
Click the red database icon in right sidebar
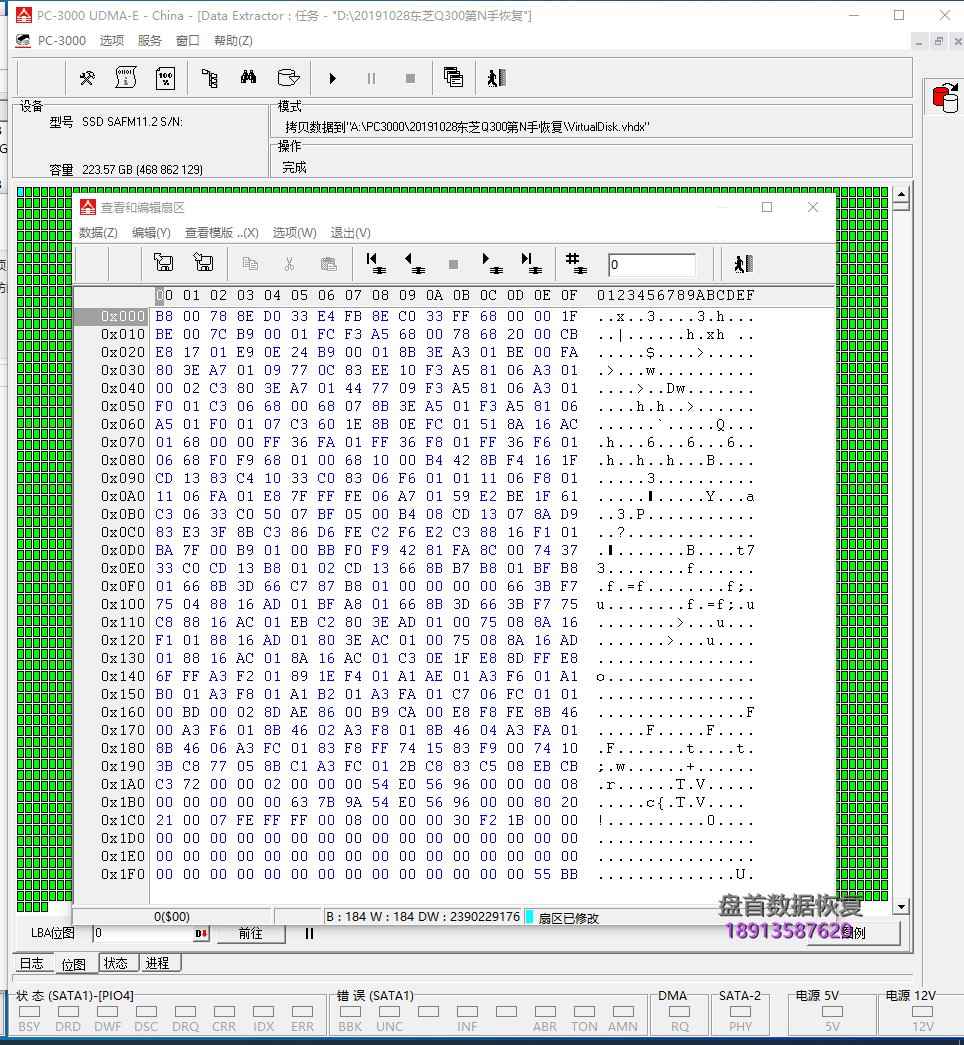pyautogui.click(x=945, y=98)
